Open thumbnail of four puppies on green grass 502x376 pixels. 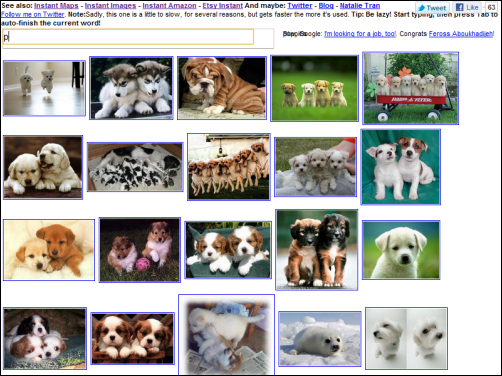click(314, 88)
